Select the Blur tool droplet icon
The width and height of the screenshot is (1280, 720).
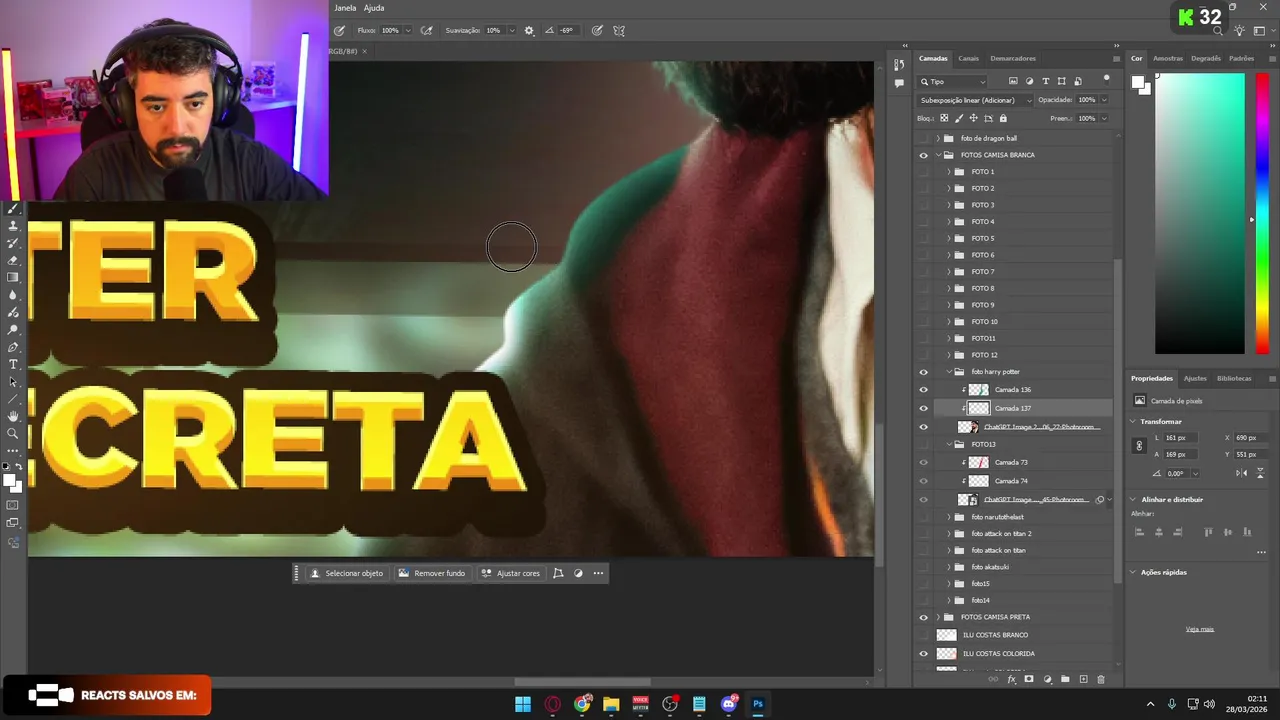pos(13,295)
